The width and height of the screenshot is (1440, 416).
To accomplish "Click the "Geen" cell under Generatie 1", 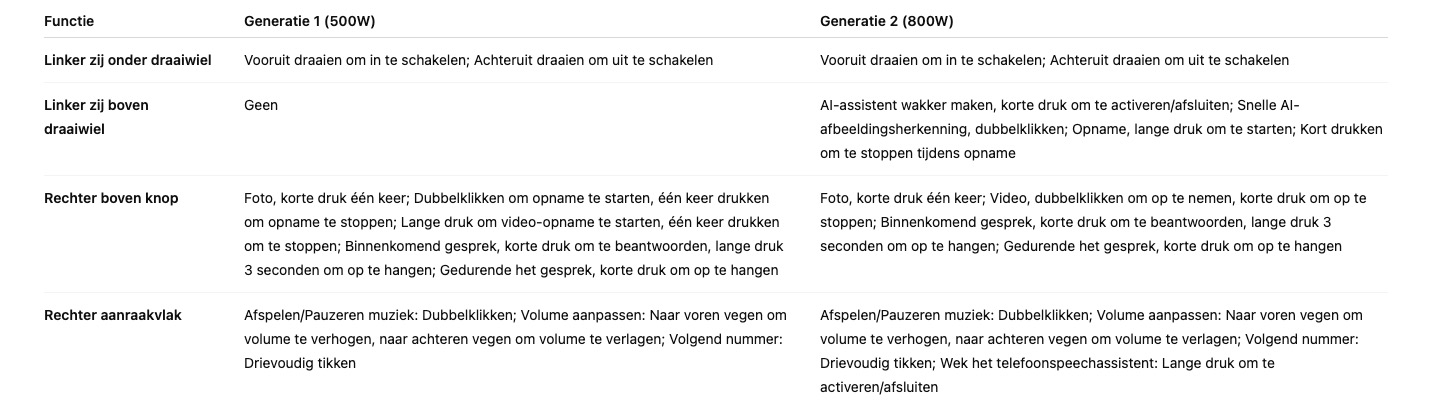I will tap(261, 105).
